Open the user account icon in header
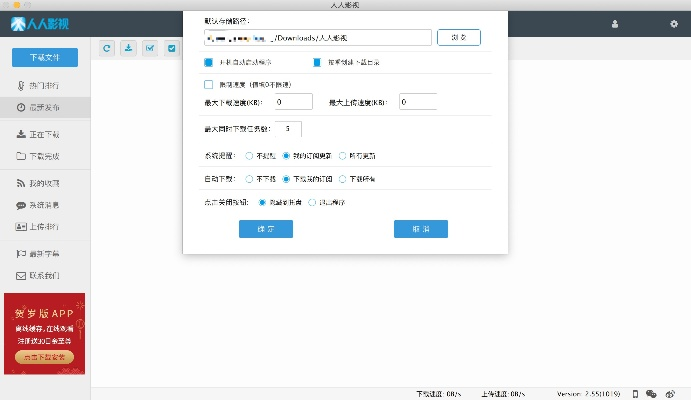The width and height of the screenshot is (691, 400). coord(614,23)
